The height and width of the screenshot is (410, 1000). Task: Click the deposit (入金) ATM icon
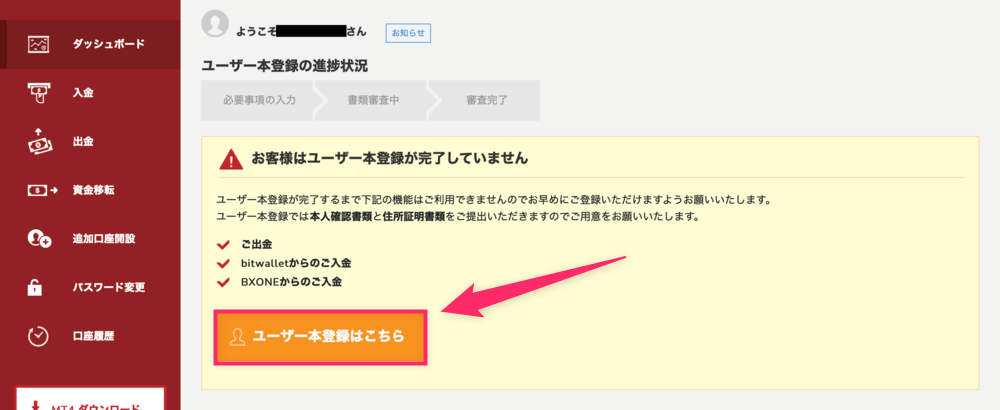(38, 92)
